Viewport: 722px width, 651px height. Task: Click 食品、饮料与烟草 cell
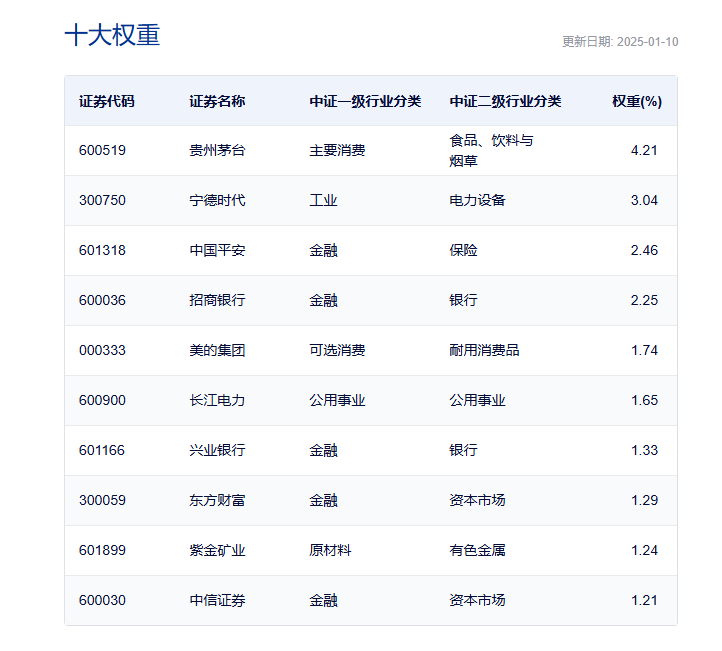tap(491, 151)
